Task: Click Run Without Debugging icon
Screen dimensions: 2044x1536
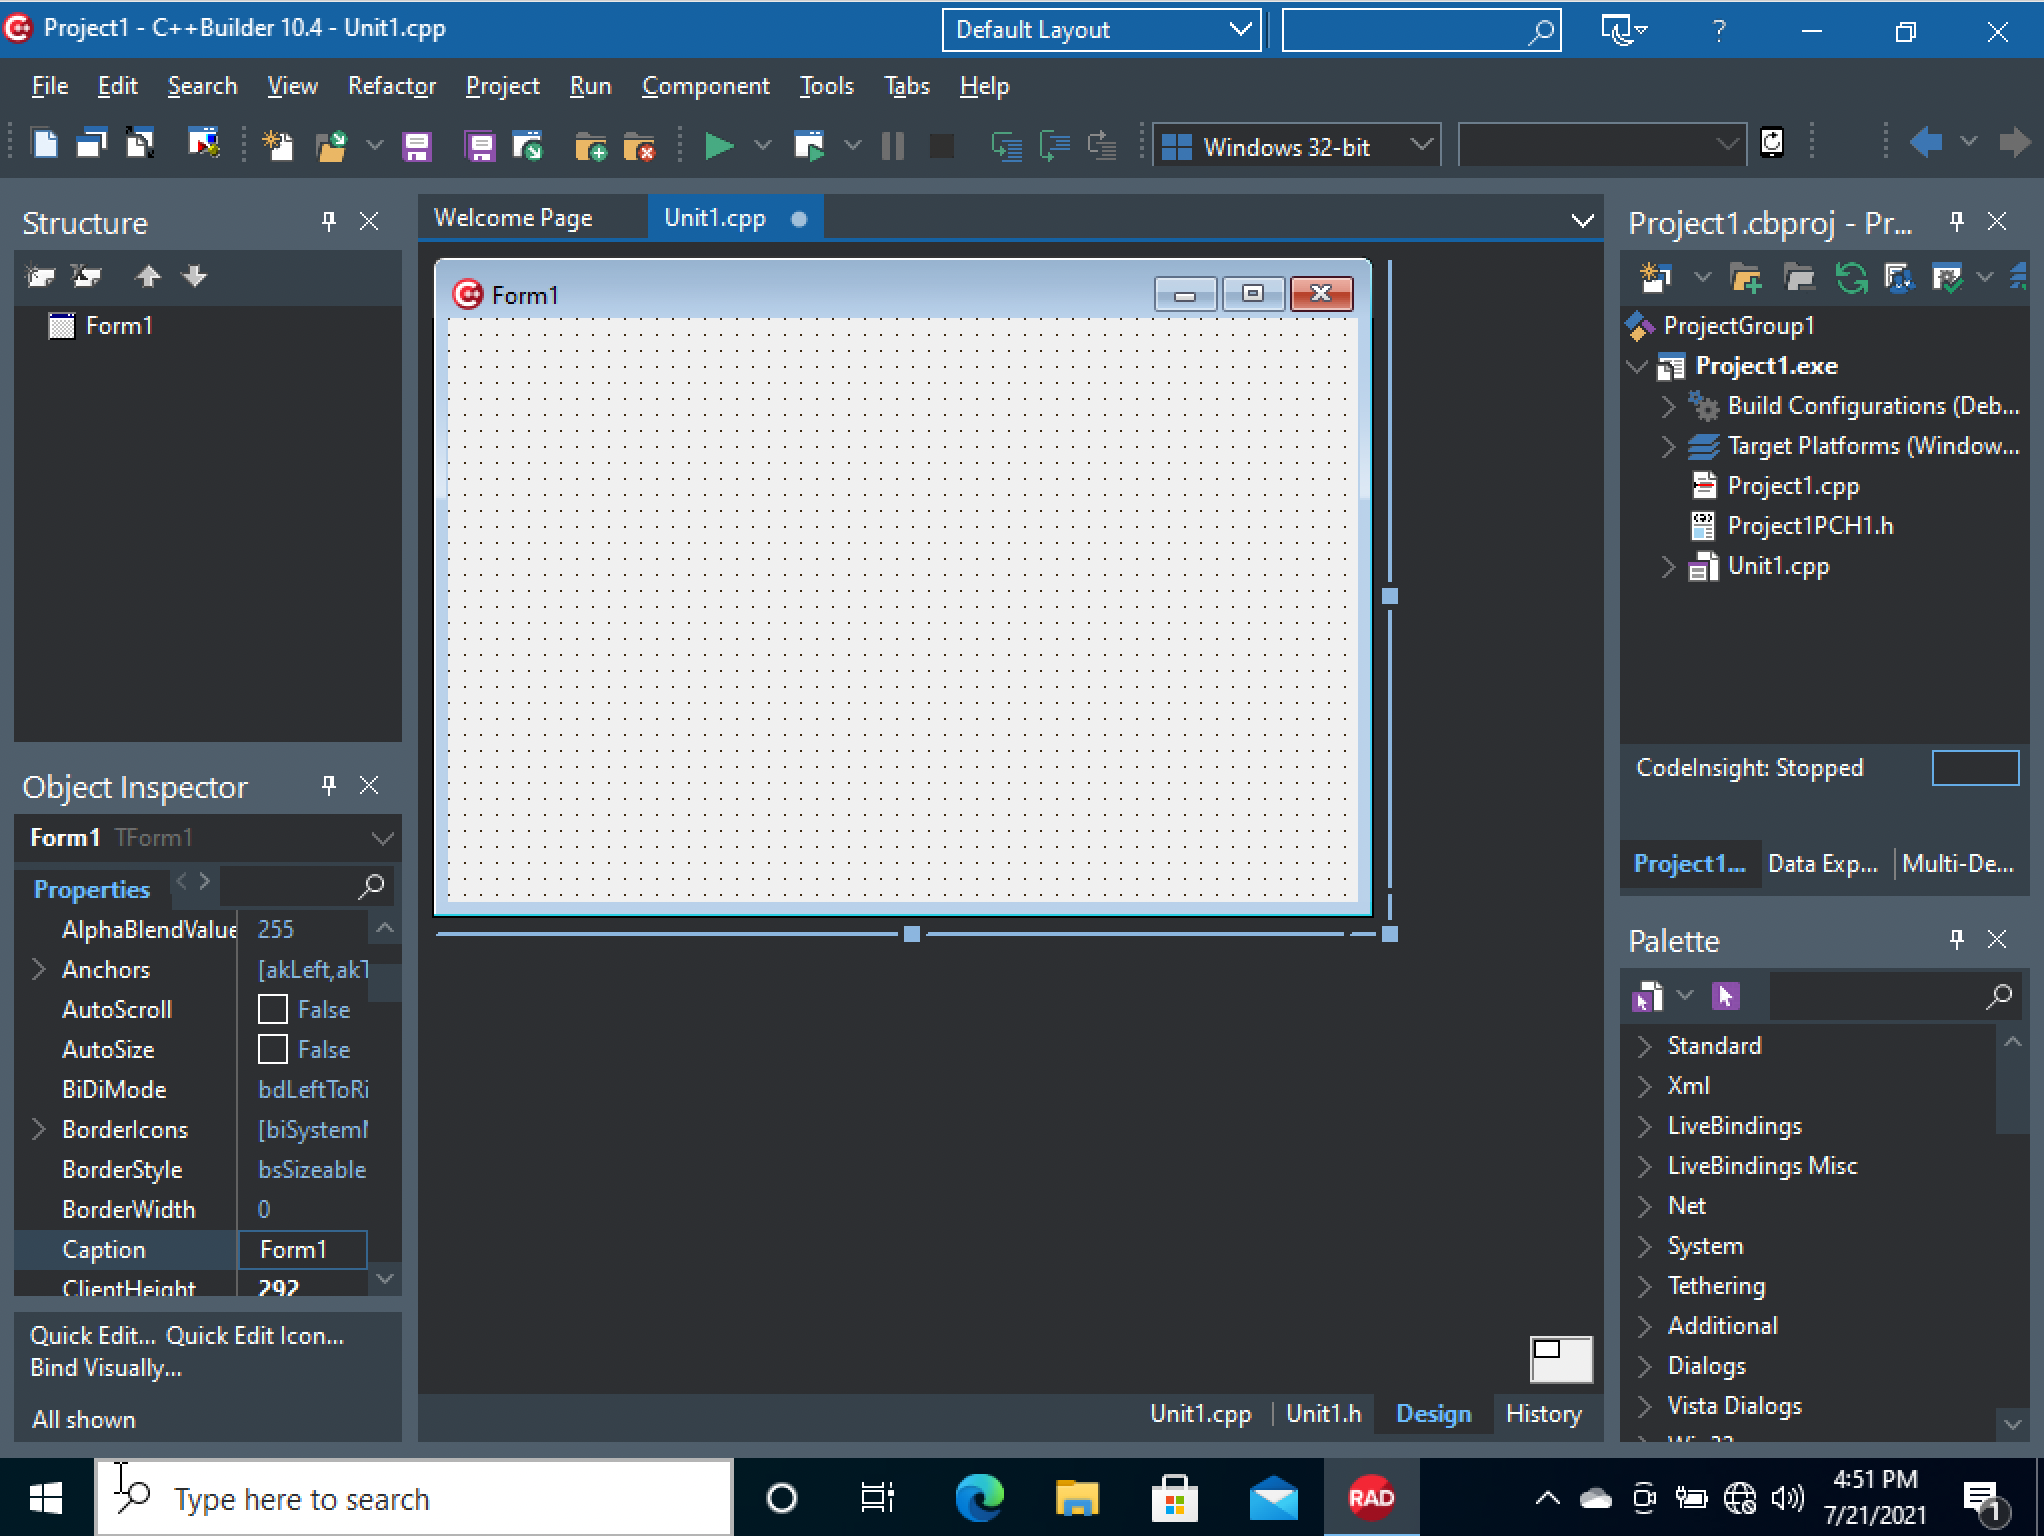Action: click(x=808, y=146)
